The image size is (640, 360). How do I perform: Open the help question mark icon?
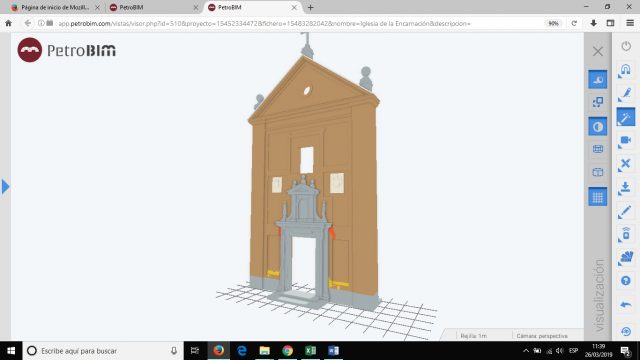click(626, 281)
